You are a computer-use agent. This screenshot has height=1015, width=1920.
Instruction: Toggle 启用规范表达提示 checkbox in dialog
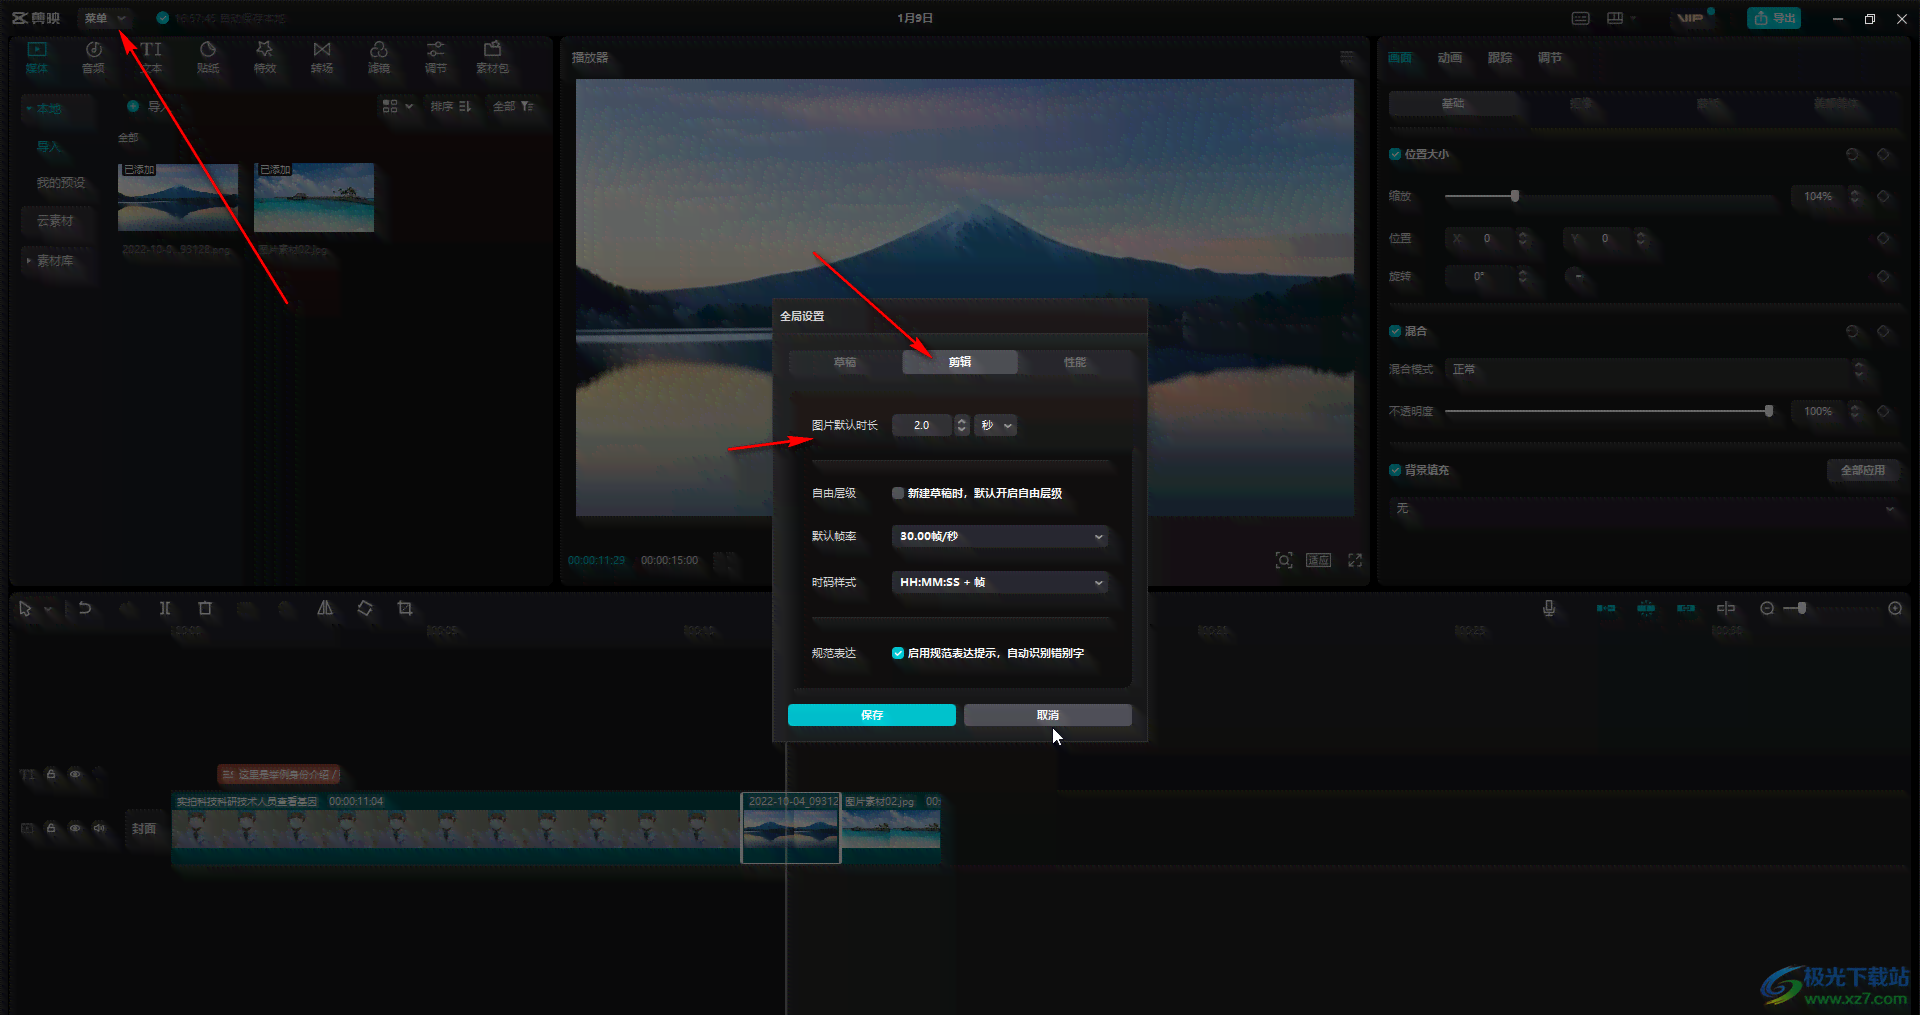click(898, 653)
